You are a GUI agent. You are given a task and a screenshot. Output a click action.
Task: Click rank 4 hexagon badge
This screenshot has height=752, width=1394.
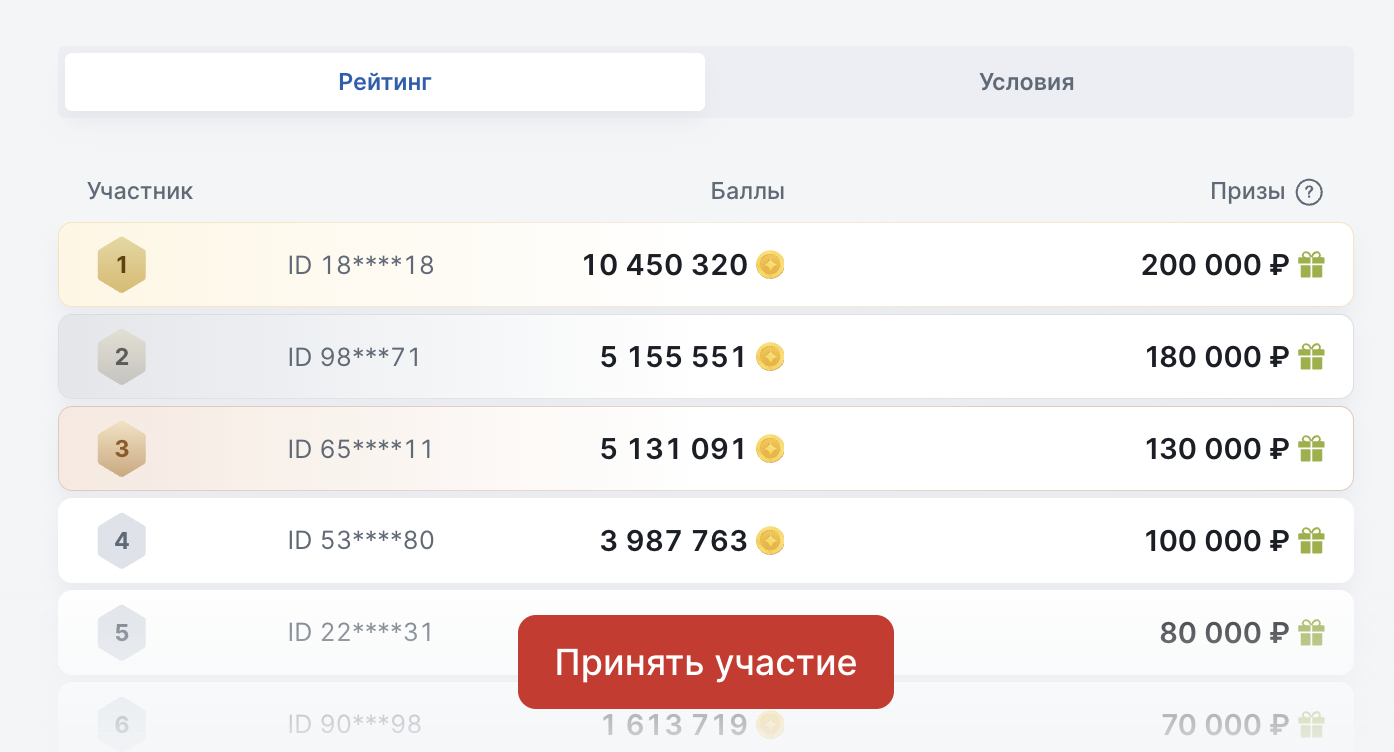[122, 541]
